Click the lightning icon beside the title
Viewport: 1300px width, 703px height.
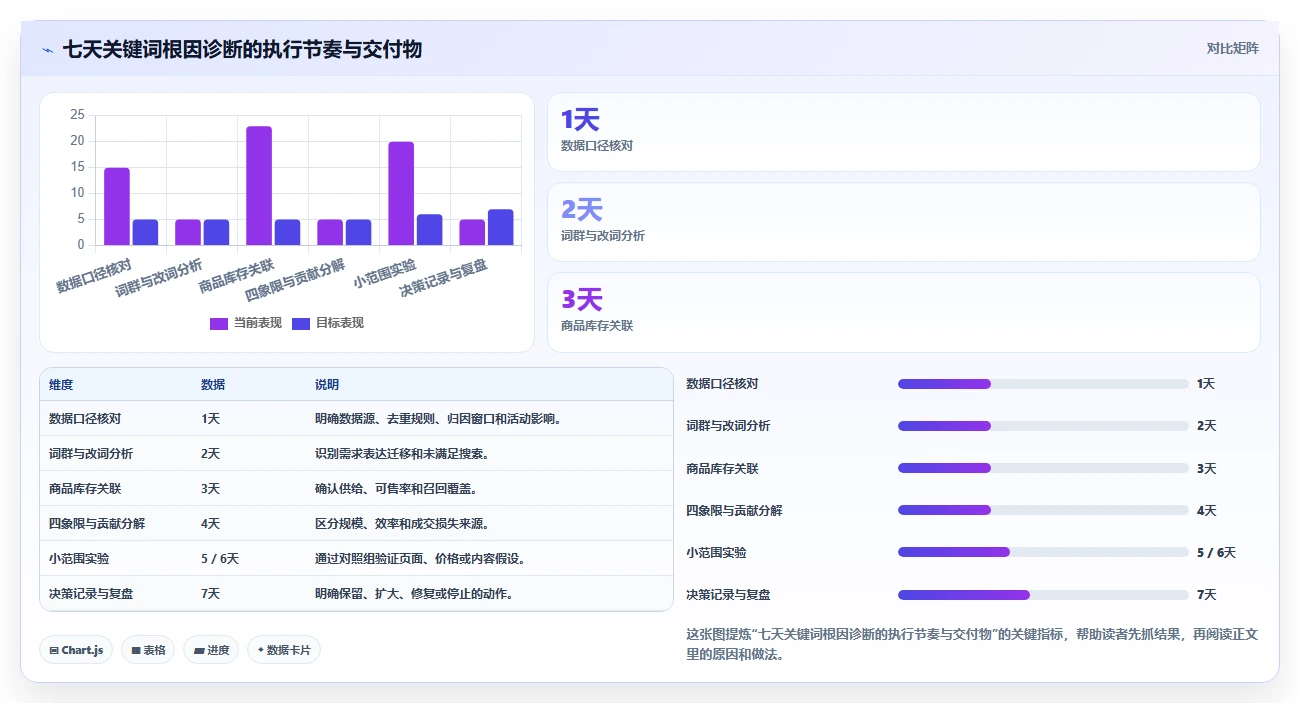(x=47, y=49)
